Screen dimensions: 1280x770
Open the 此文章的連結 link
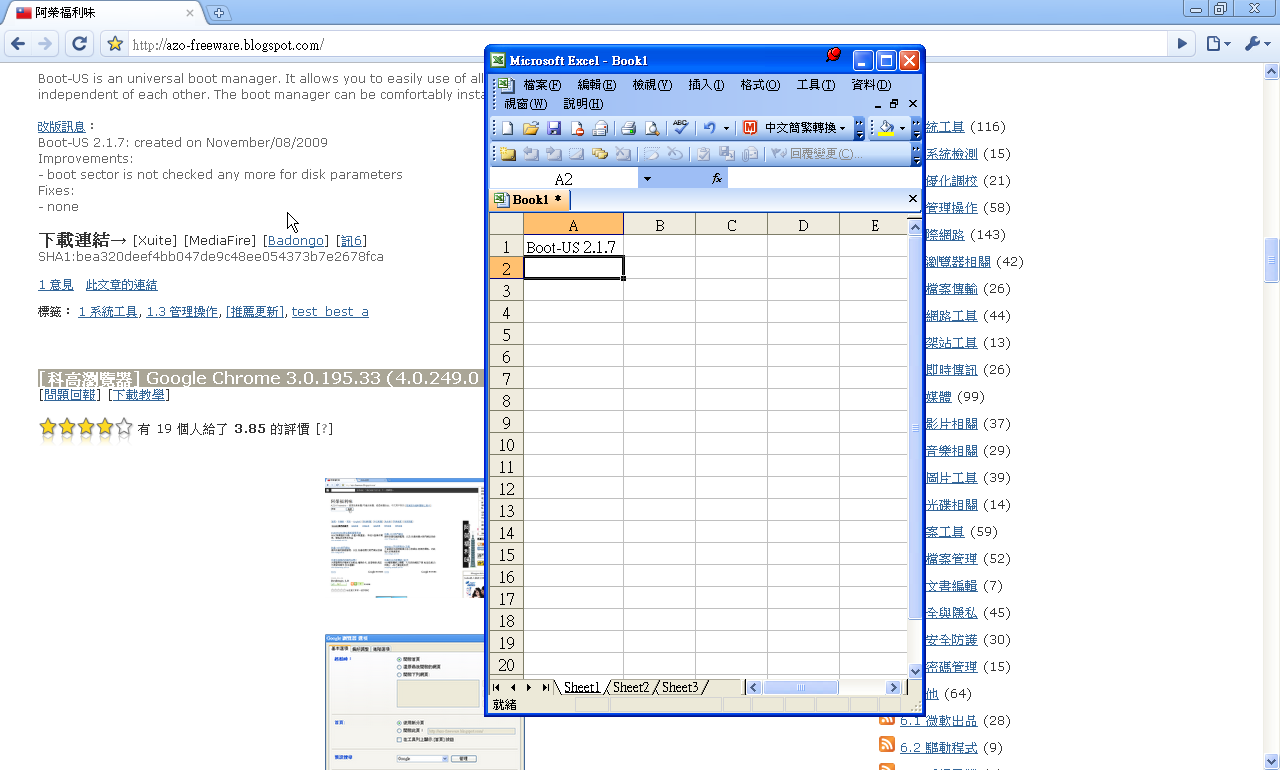click(121, 285)
